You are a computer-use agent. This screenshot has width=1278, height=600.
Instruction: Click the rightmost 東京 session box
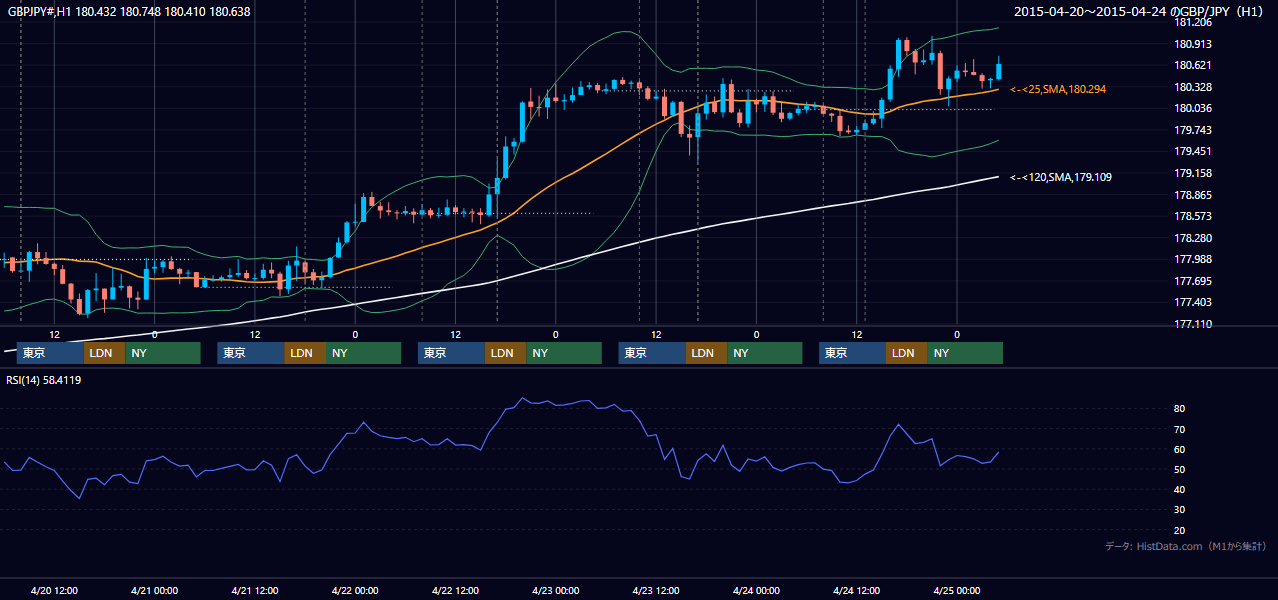[852, 353]
